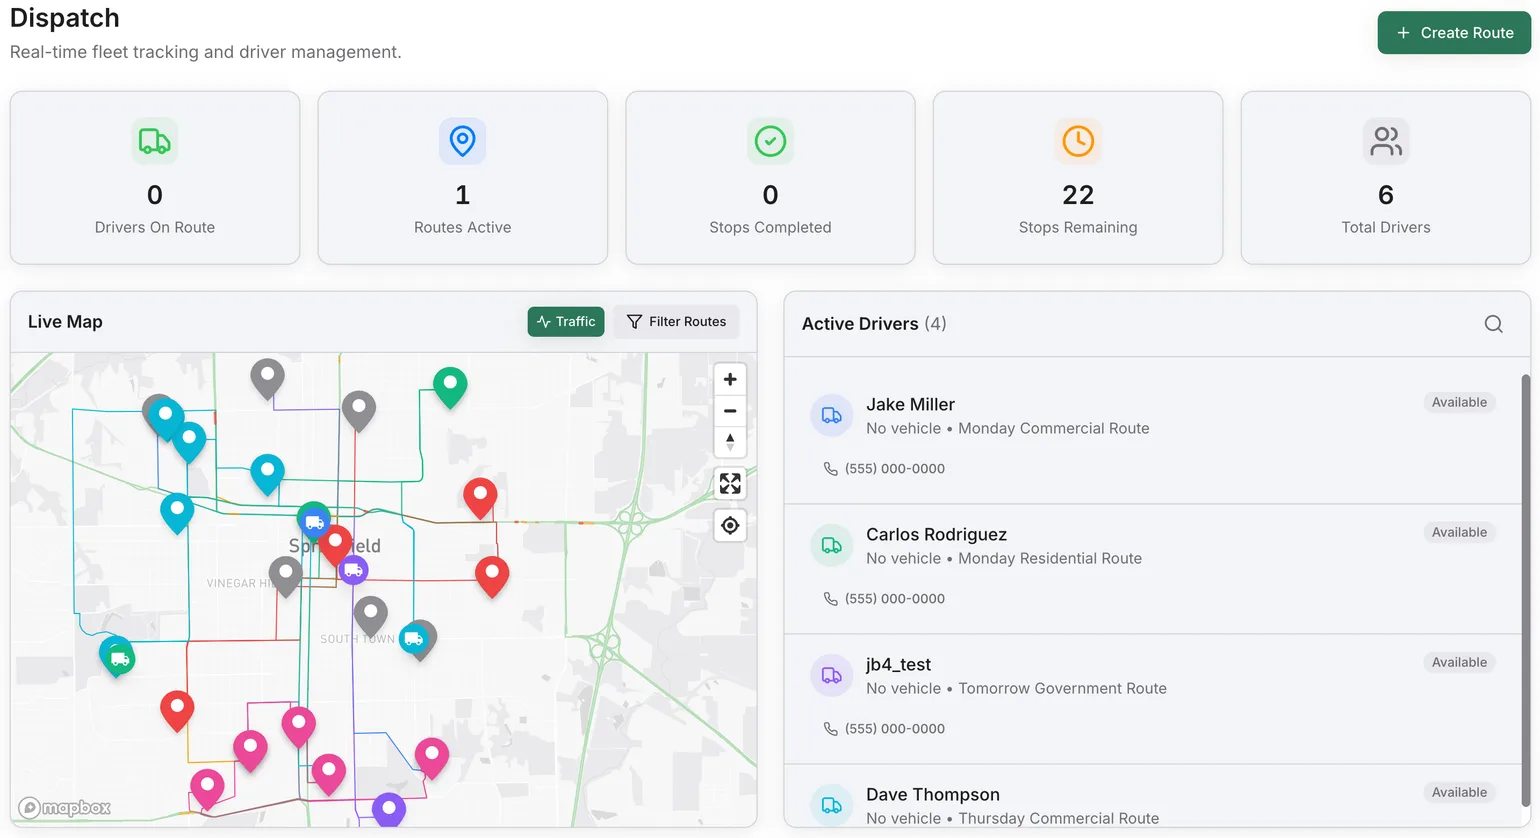
Task: Click Carlos Rodriguez's phone icon
Action: tap(830, 599)
